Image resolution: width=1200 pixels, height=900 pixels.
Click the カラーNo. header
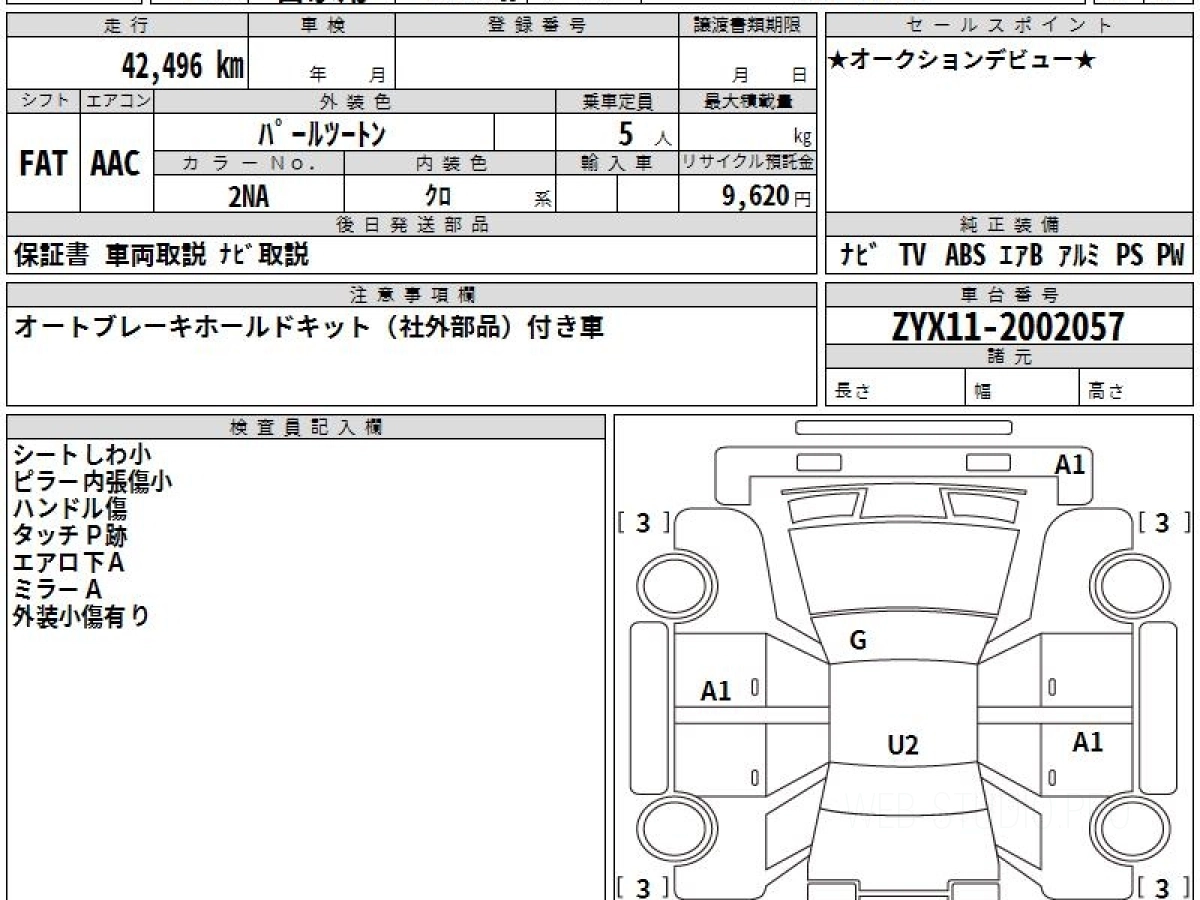pos(249,162)
